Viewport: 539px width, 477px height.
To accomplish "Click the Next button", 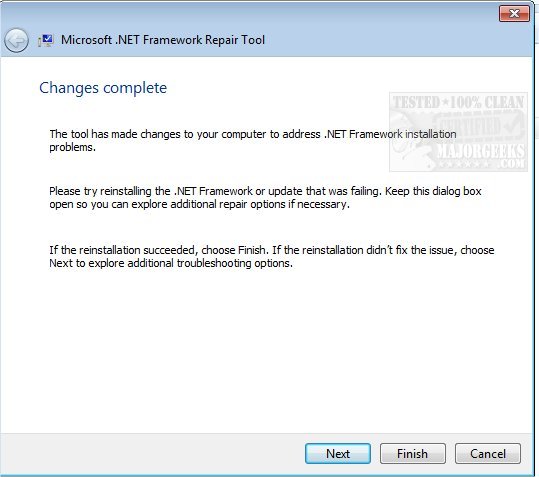I will [338, 453].
